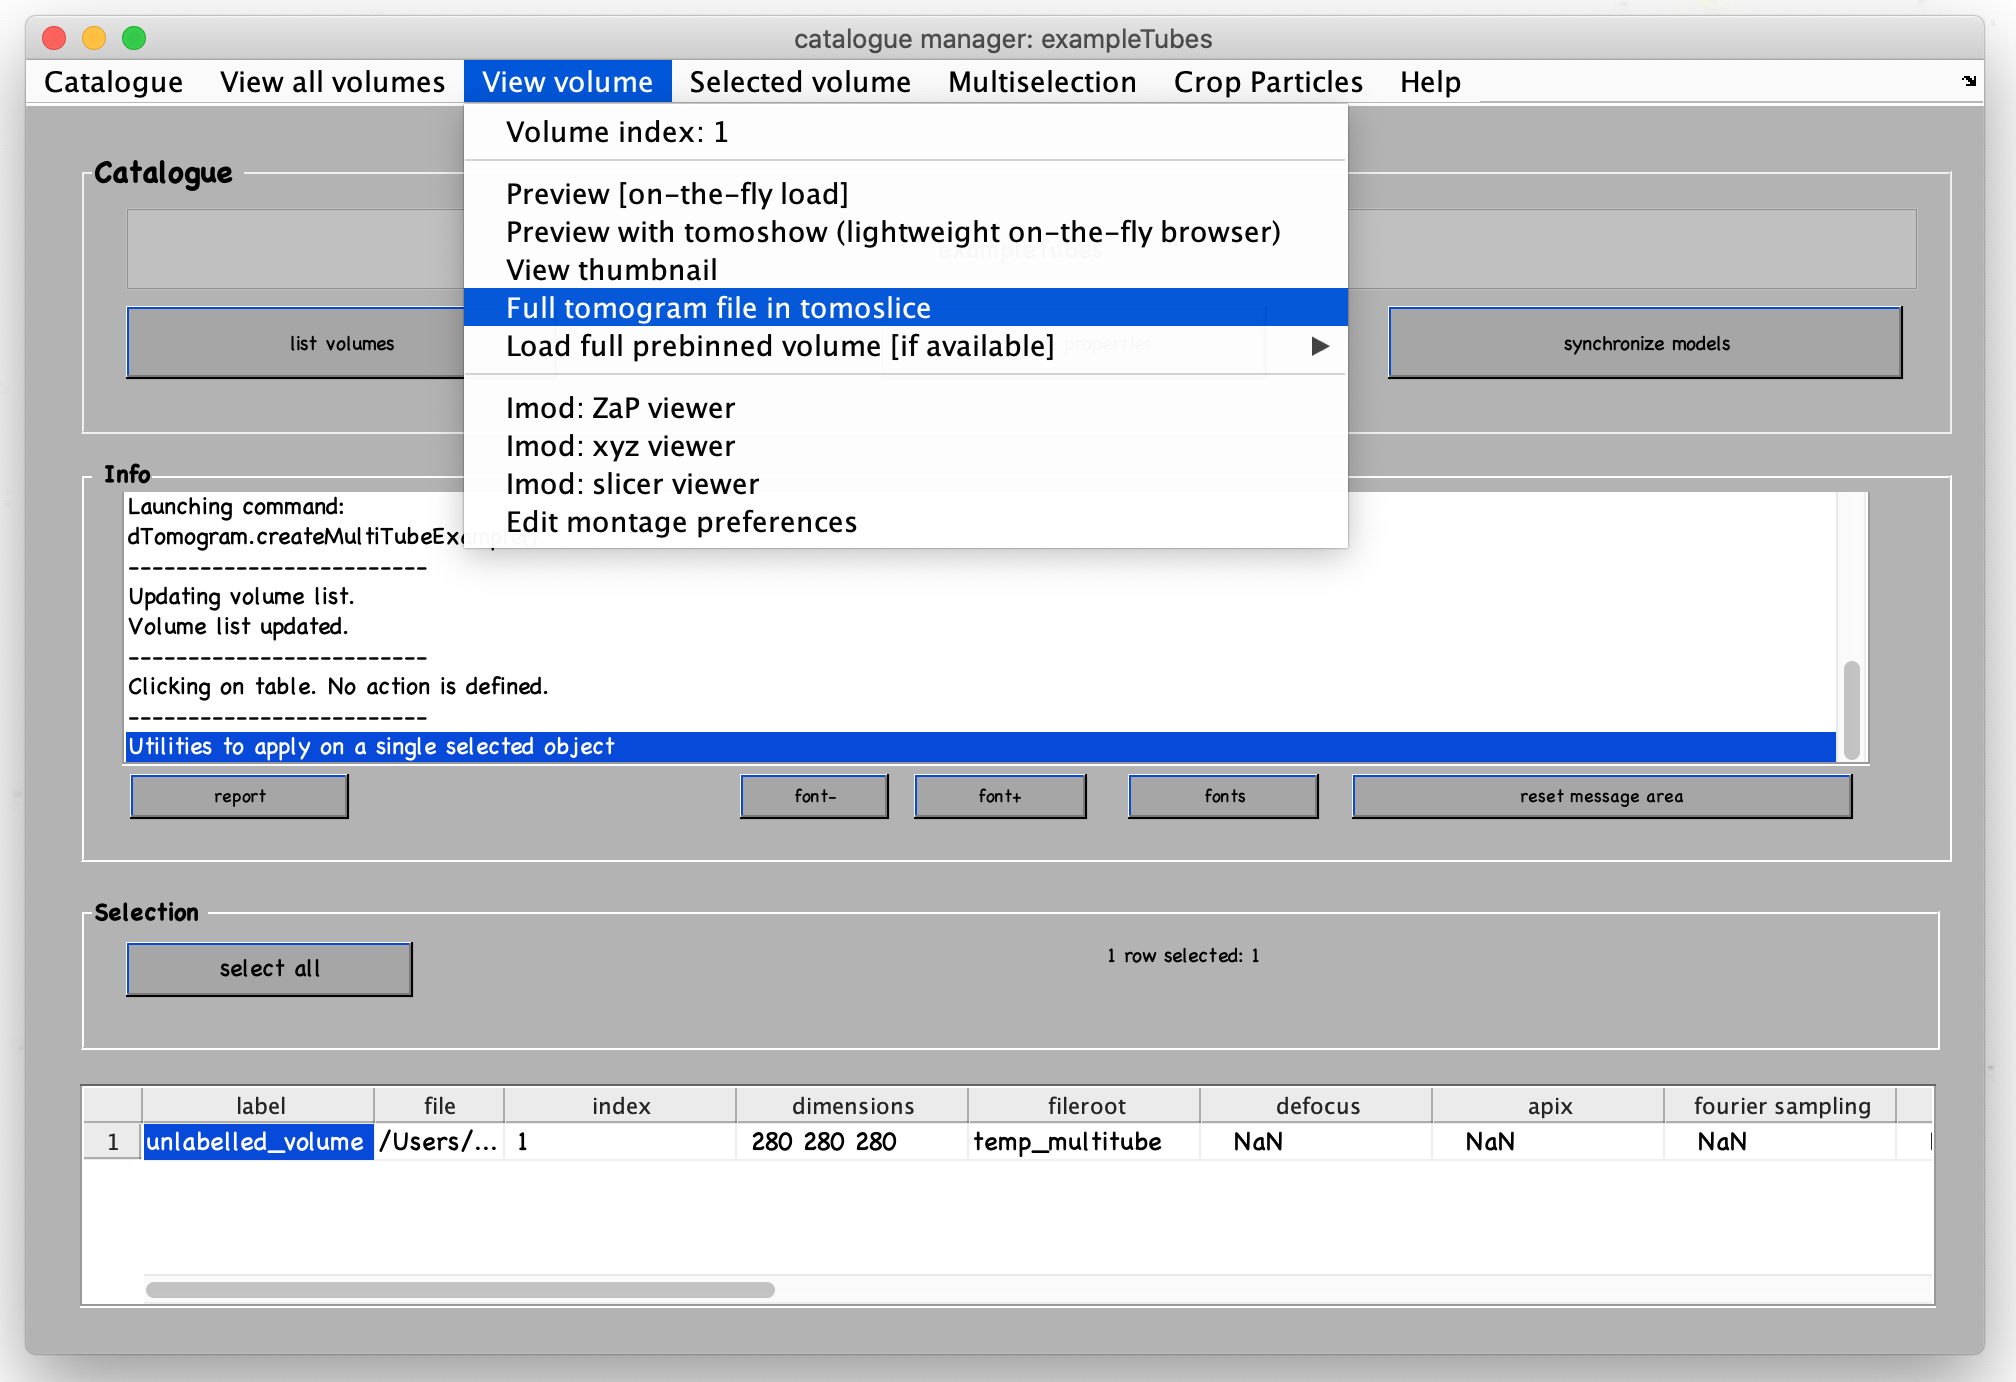Image resolution: width=2016 pixels, height=1382 pixels.
Task: Click the select all button
Action: 270,969
